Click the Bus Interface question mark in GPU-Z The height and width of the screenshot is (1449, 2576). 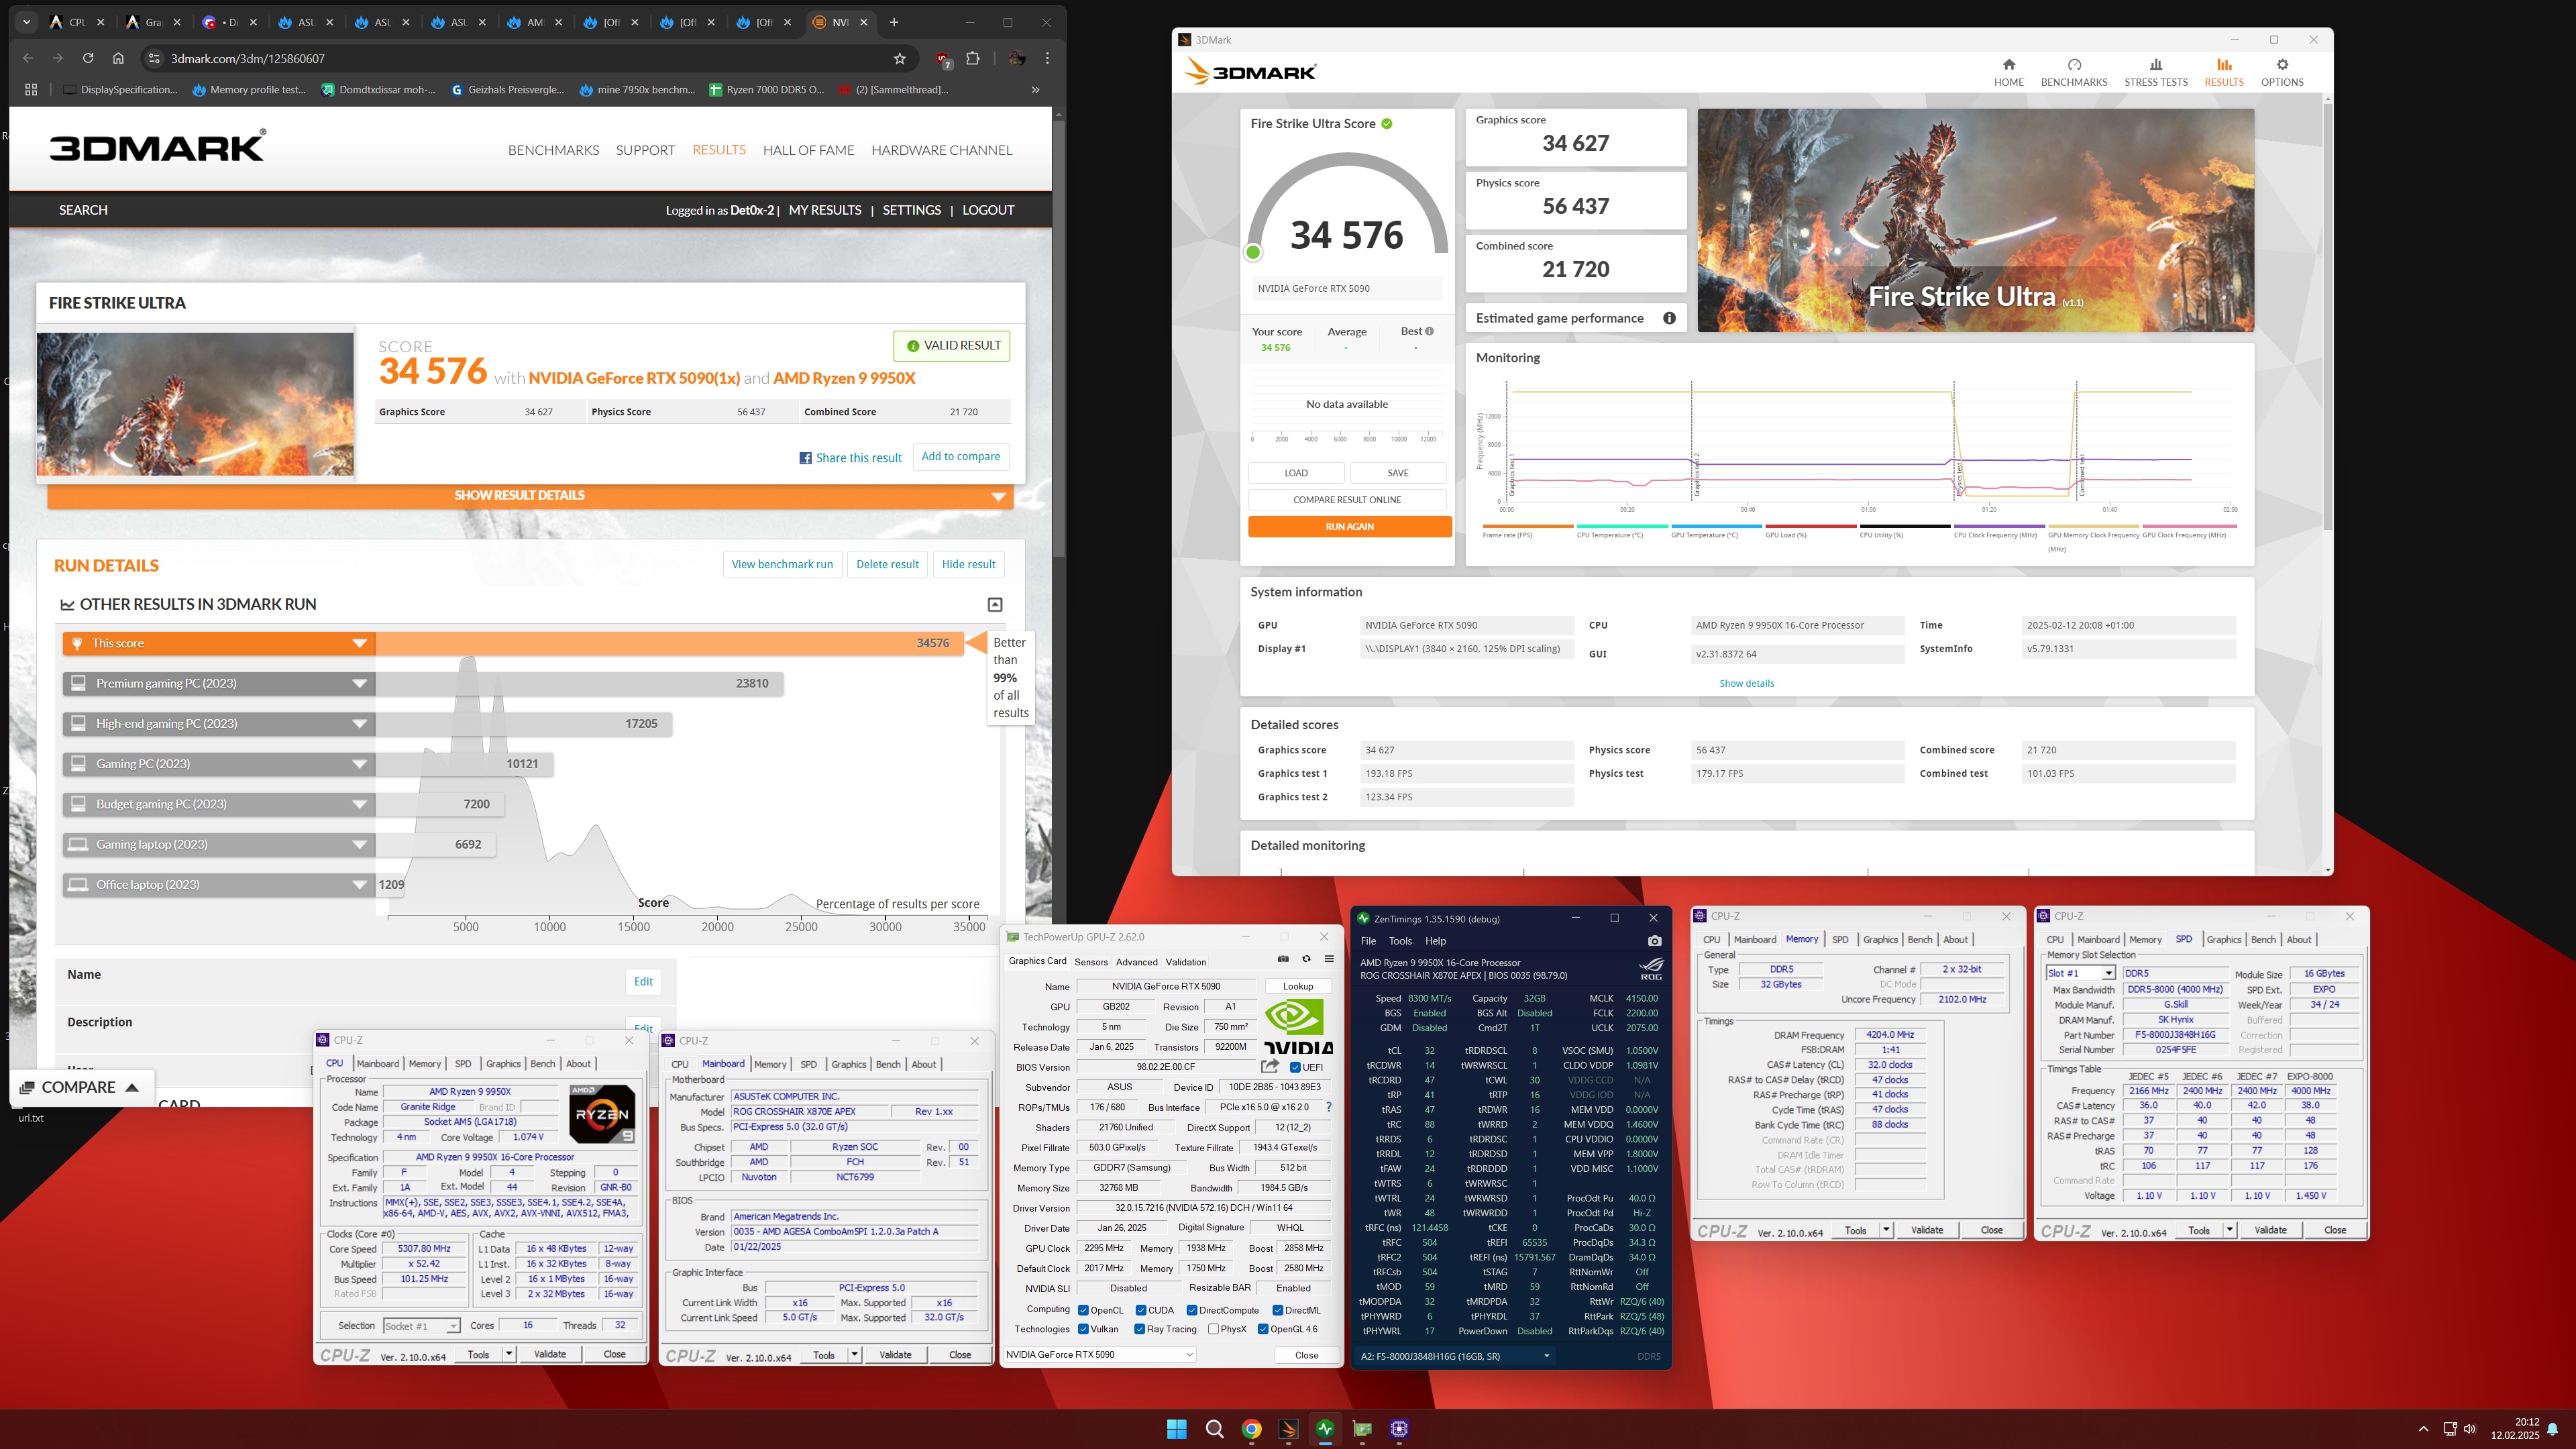click(x=1329, y=1107)
